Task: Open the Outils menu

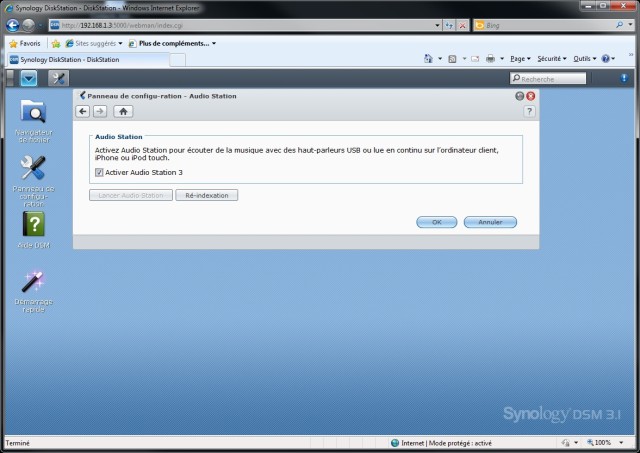Action: [x=584, y=59]
